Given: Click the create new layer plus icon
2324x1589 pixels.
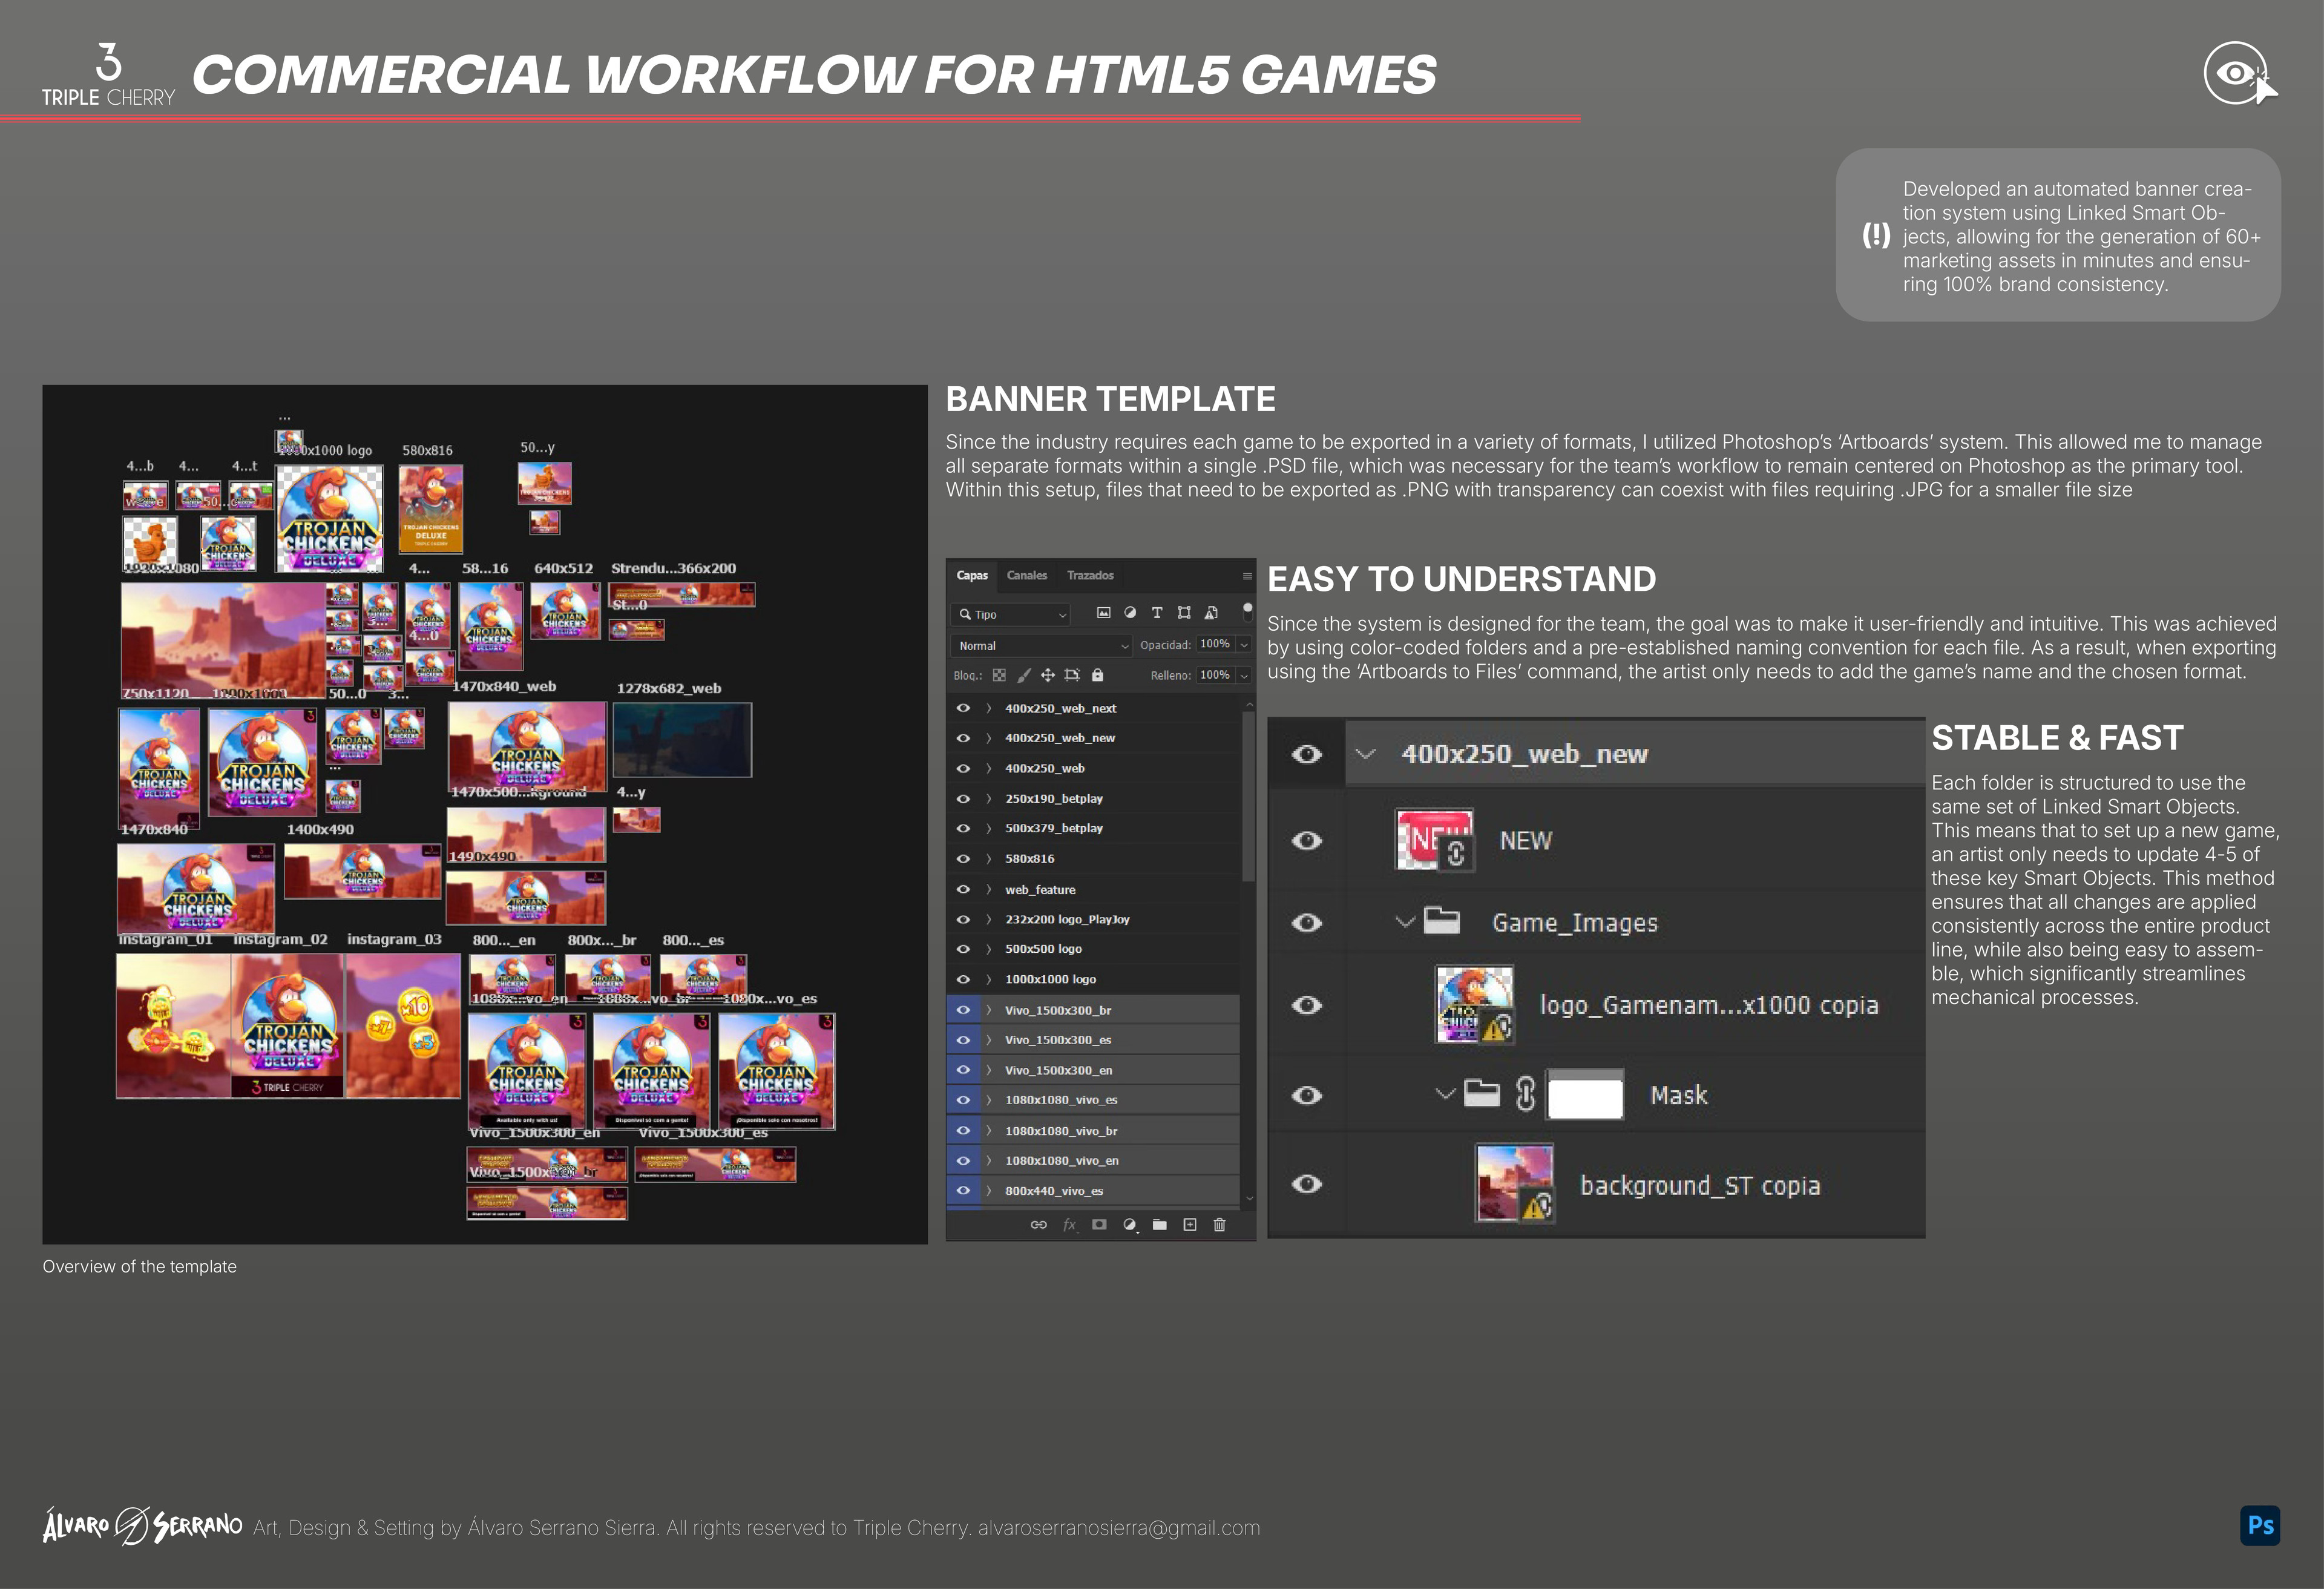Looking at the screenshot, I should (x=1190, y=1224).
